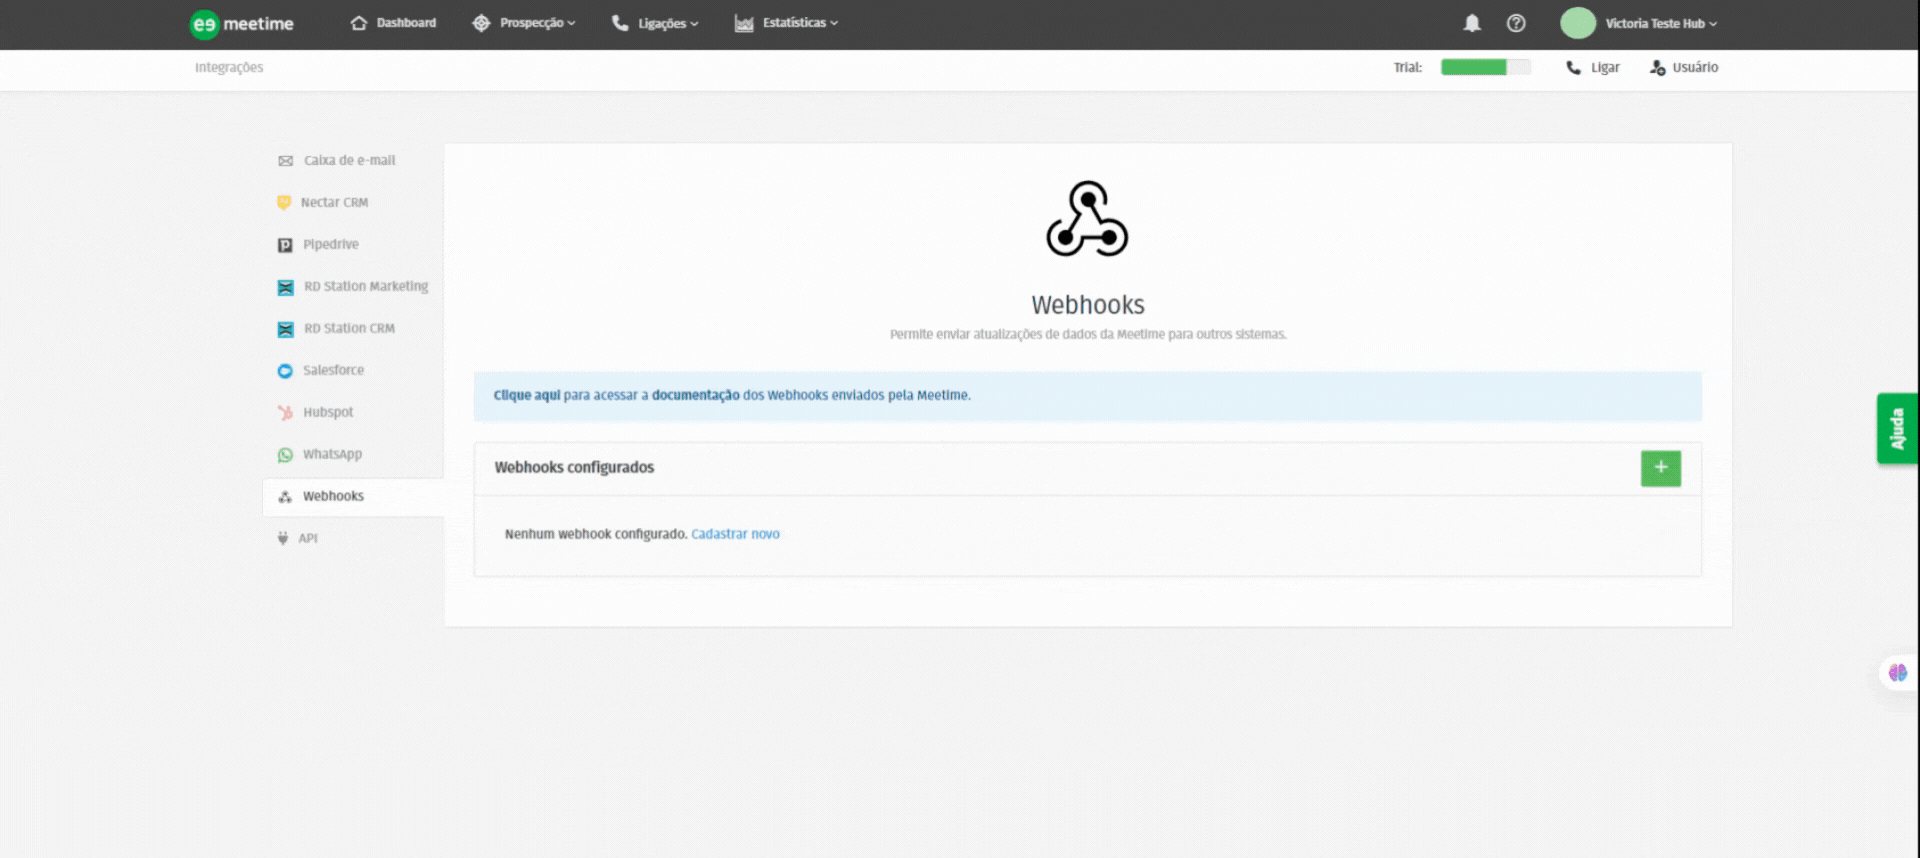Click the Webhooks sidebar icon
1920x858 pixels.
[285, 497]
